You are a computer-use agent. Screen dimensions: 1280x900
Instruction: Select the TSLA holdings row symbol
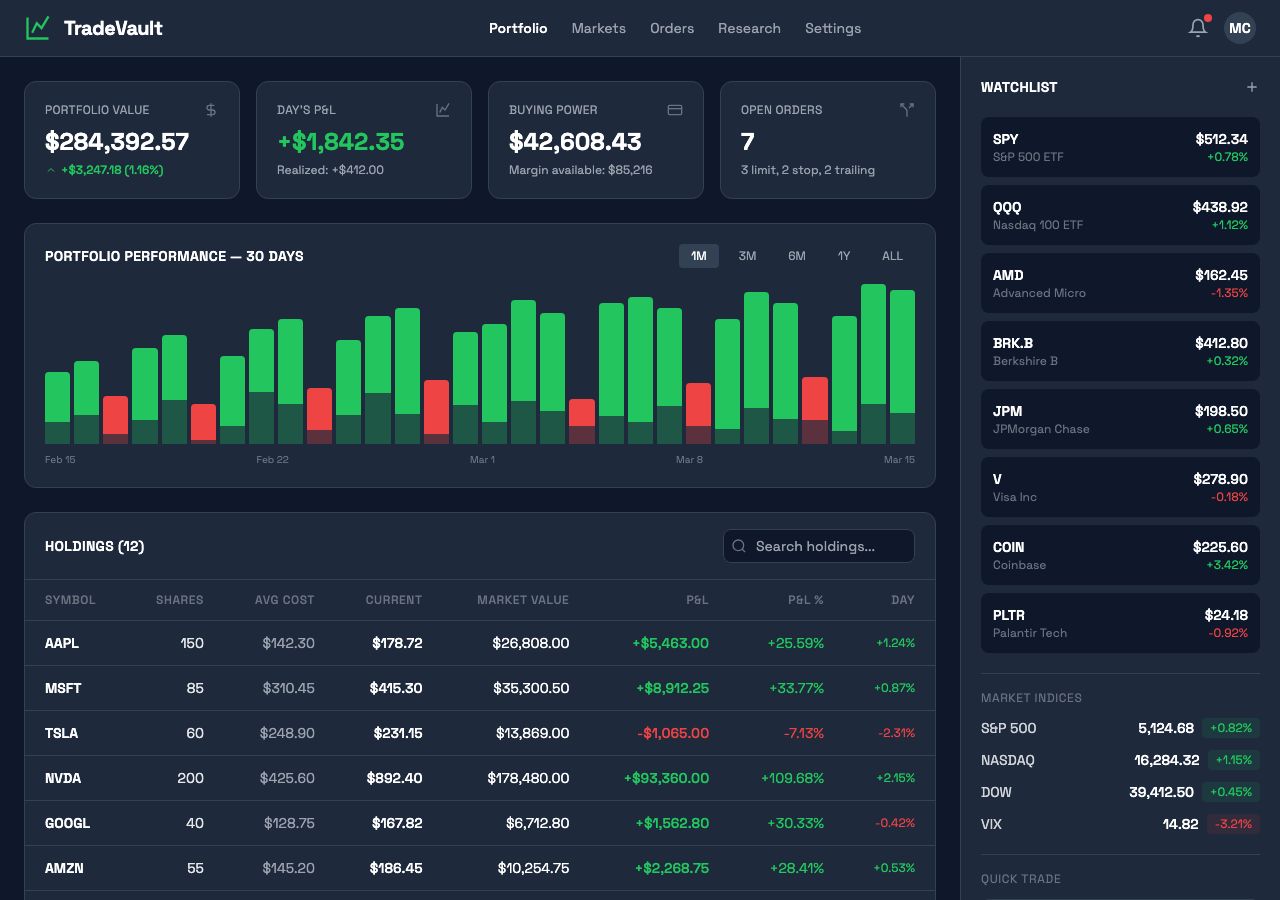[61, 733]
